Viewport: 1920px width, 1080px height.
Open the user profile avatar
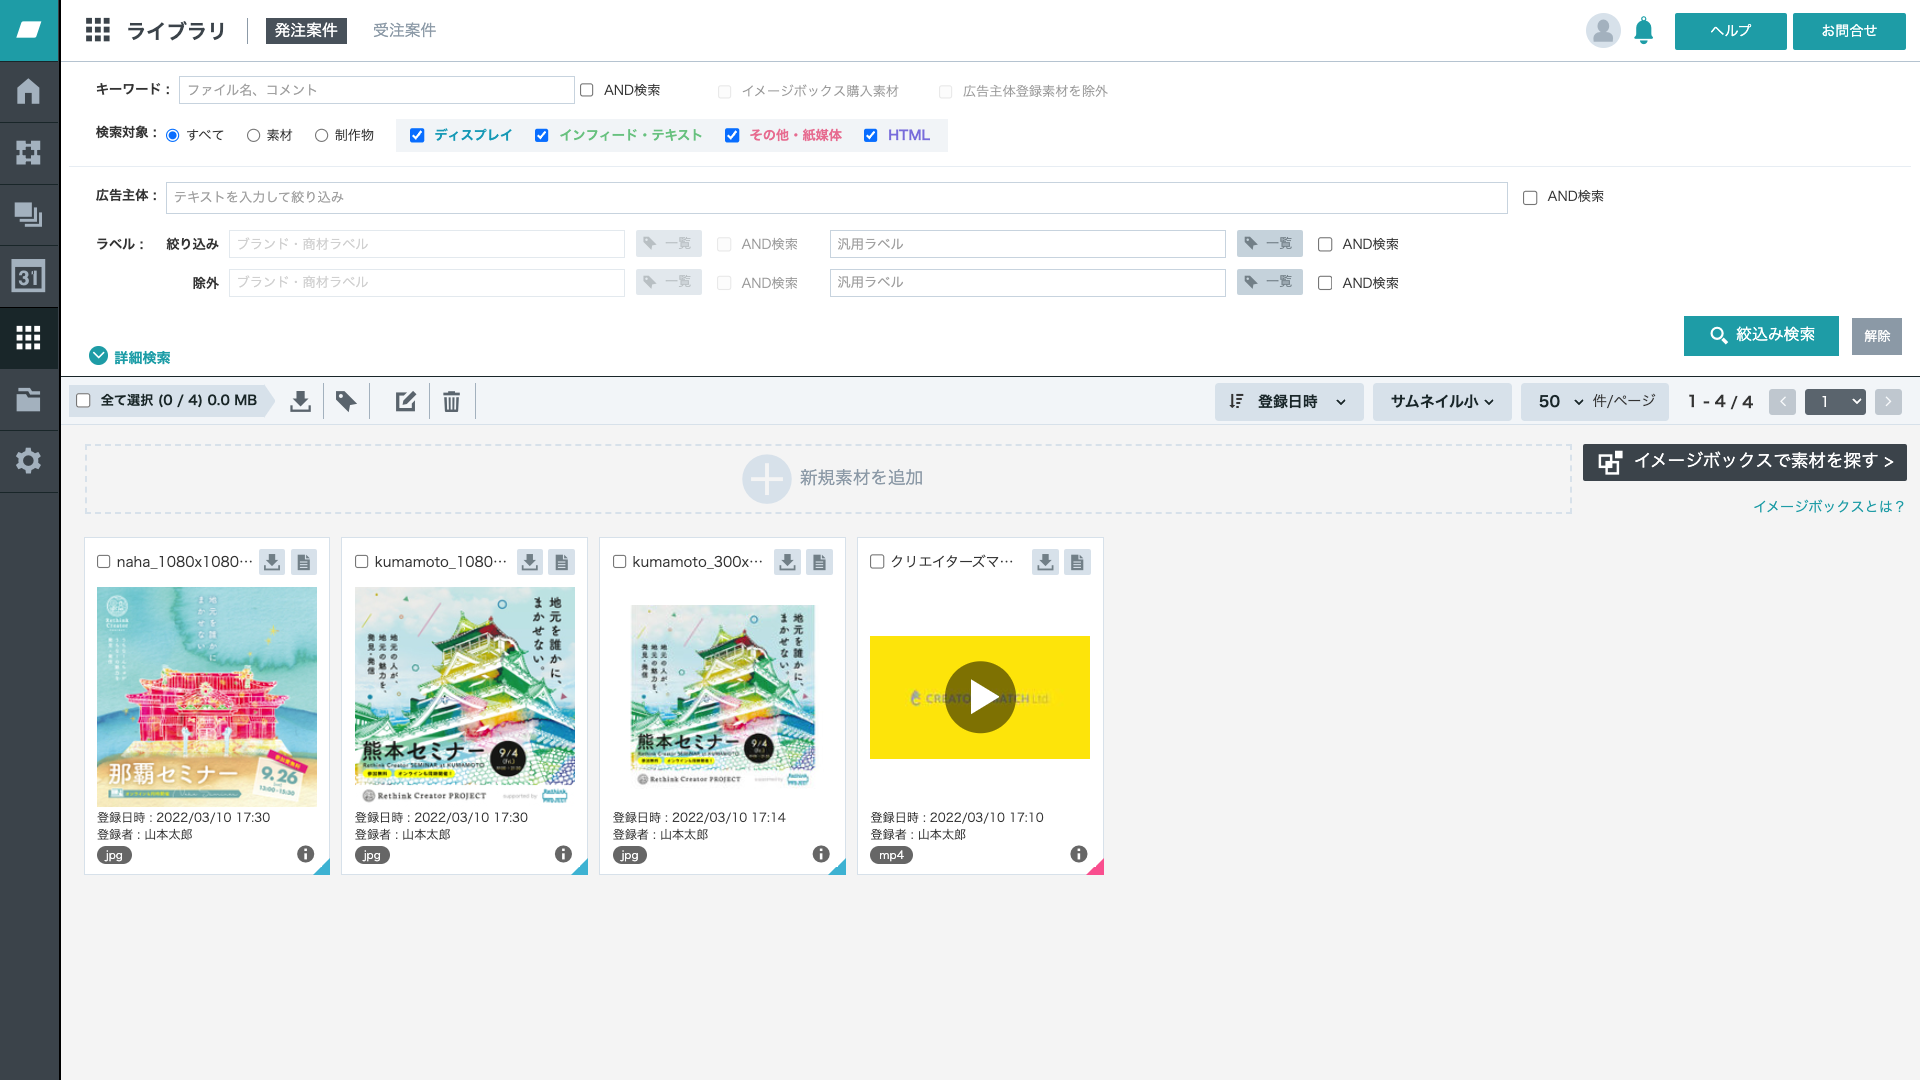(x=1603, y=31)
